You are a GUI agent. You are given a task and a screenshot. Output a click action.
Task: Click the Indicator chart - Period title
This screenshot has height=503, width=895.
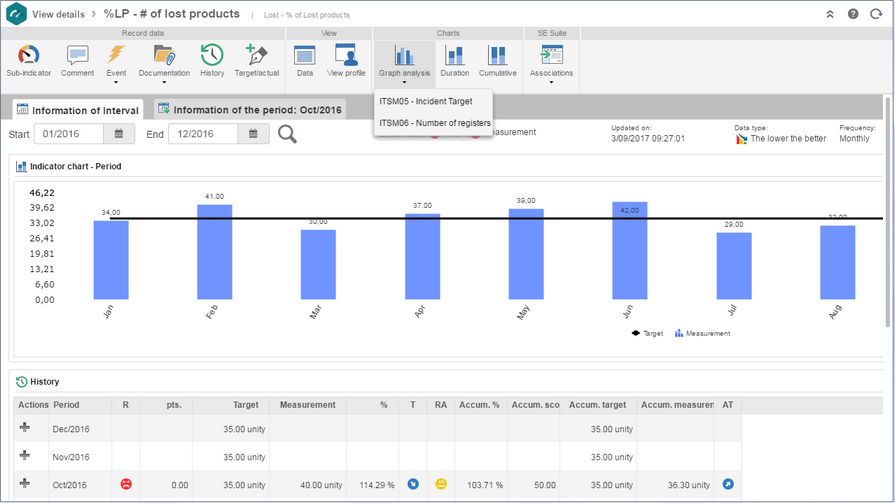(x=75, y=166)
